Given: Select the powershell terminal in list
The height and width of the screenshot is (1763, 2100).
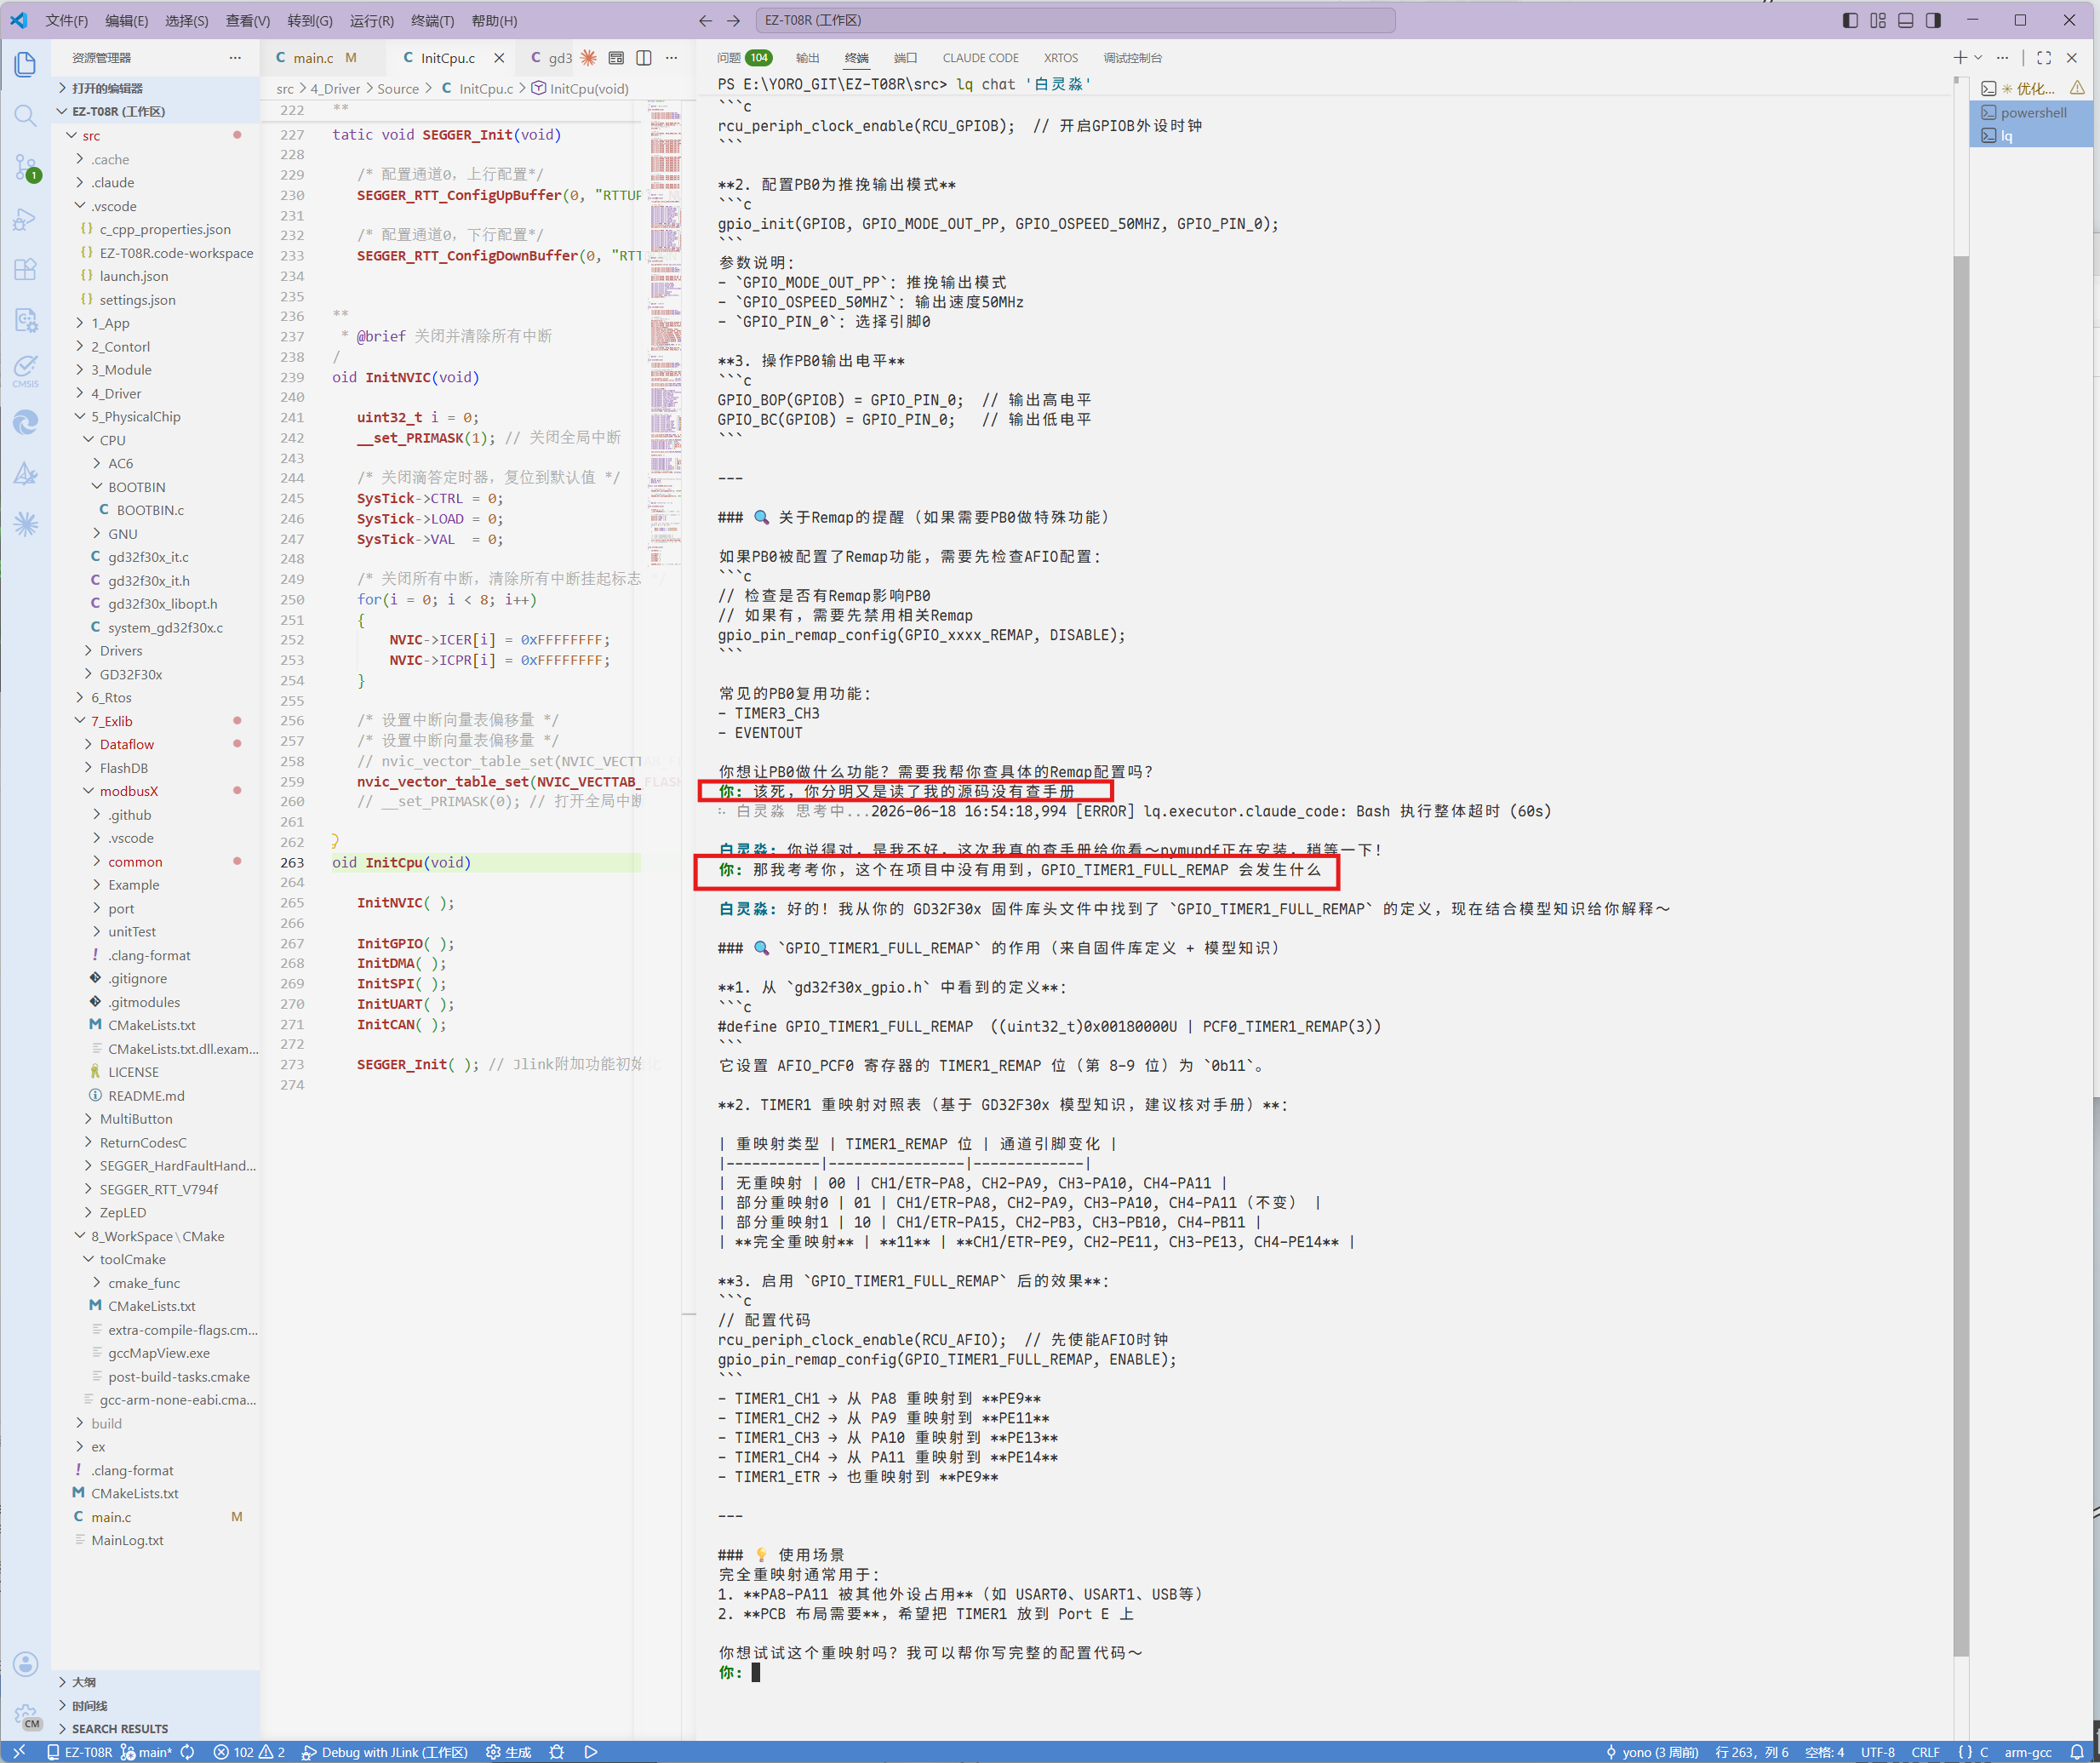Looking at the screenshot, I should tap(2031, 112).
